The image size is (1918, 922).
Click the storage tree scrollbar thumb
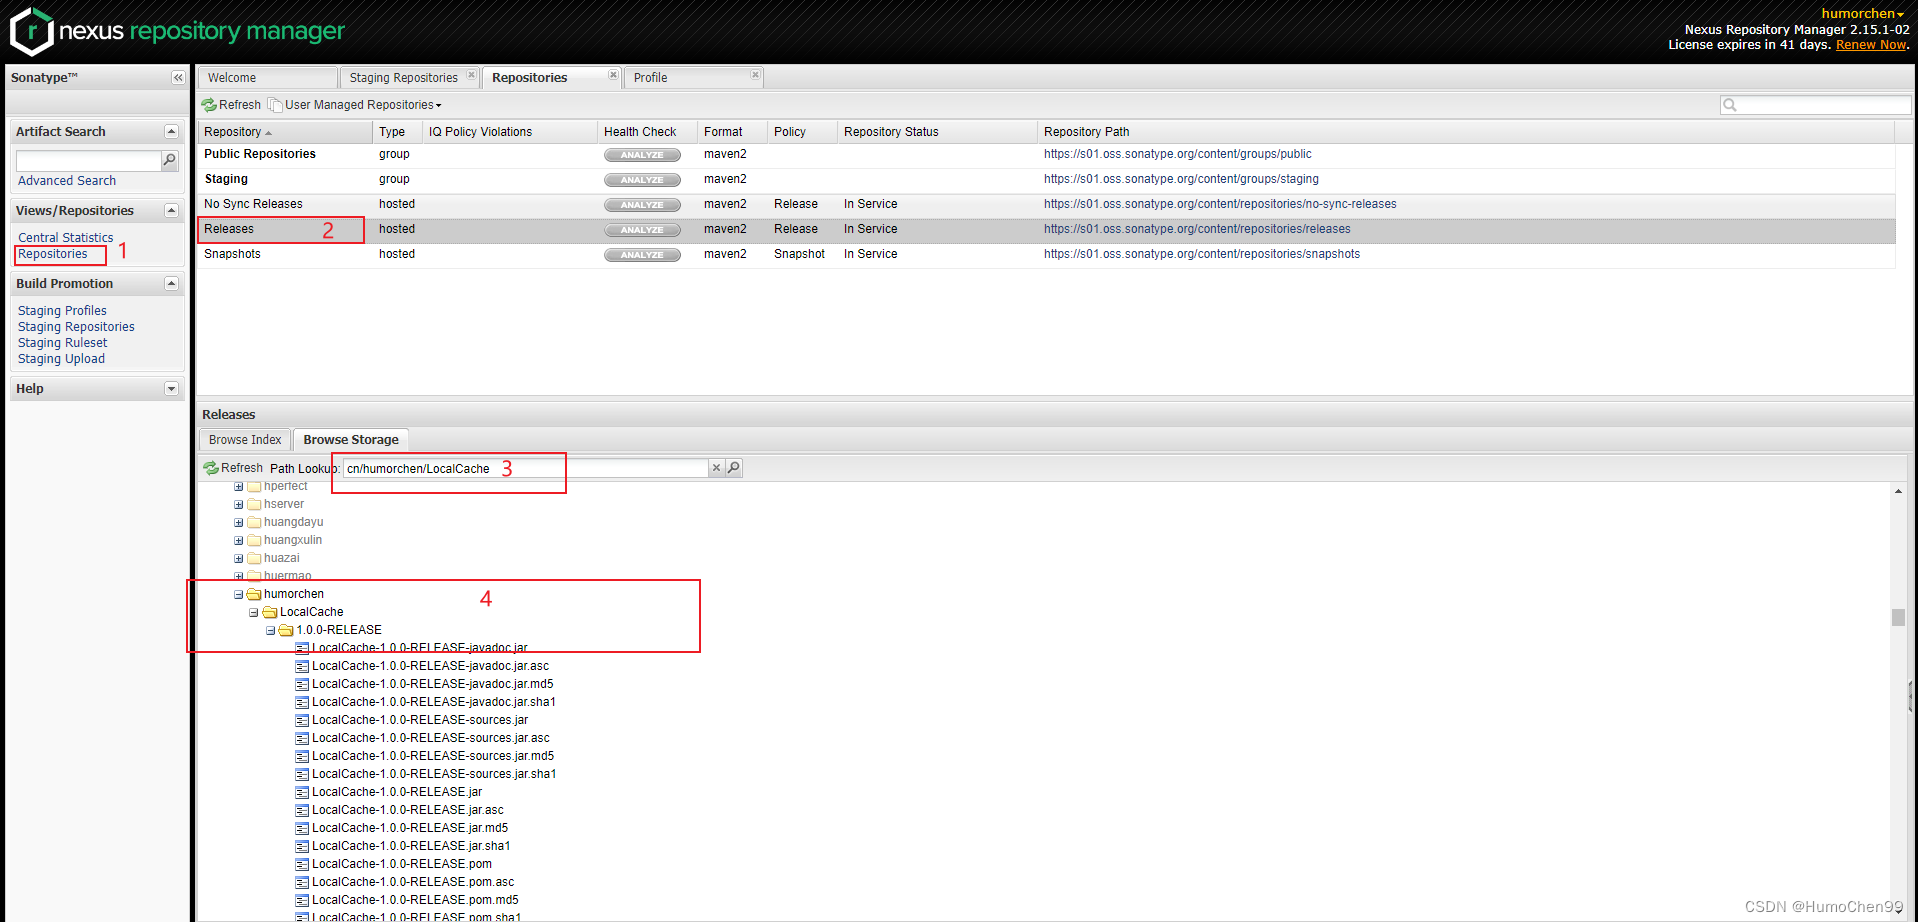(x=1898, y=617)
